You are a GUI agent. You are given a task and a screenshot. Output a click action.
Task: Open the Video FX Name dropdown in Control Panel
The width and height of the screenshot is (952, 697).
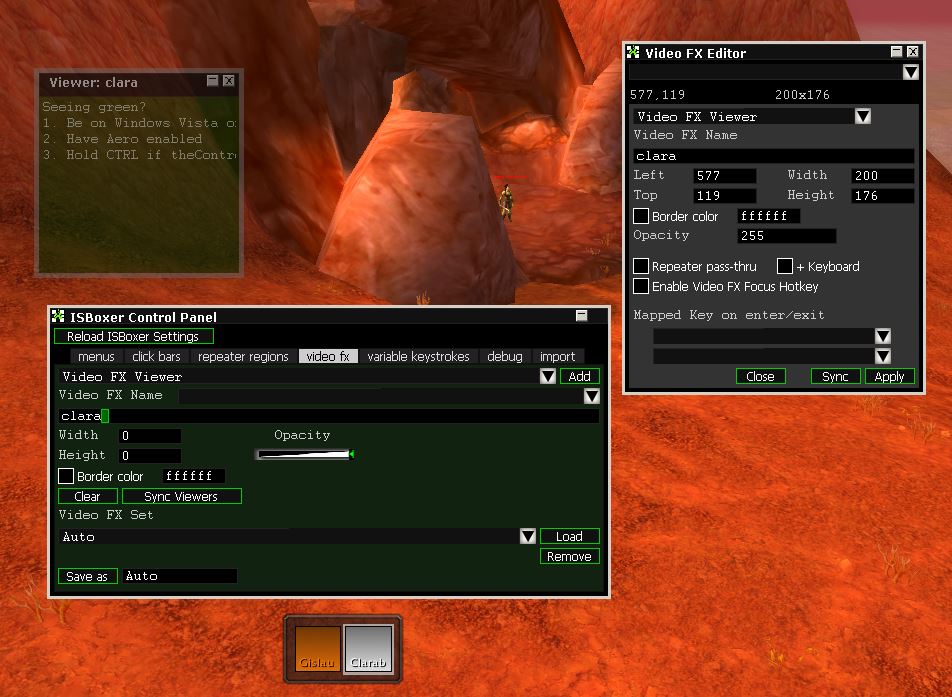click(x=591, y=396)
